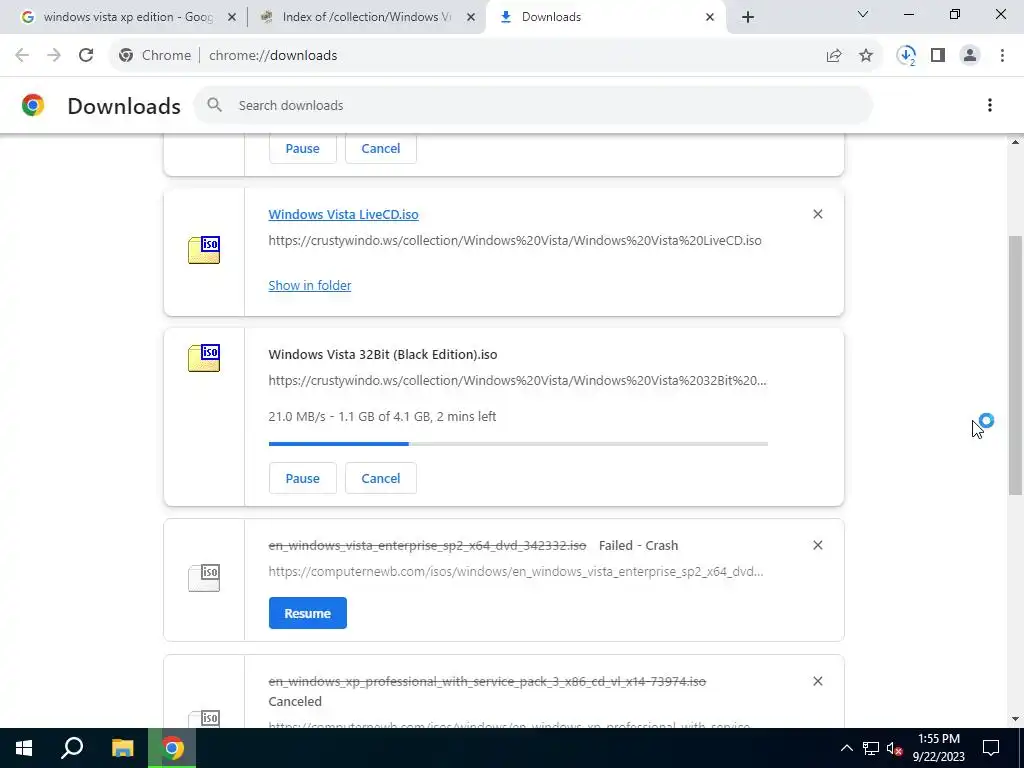The width and height of the screenshot is (1024, 768).
Task: Open the Chrome profile avatar
Action: [x=970, y=56]
